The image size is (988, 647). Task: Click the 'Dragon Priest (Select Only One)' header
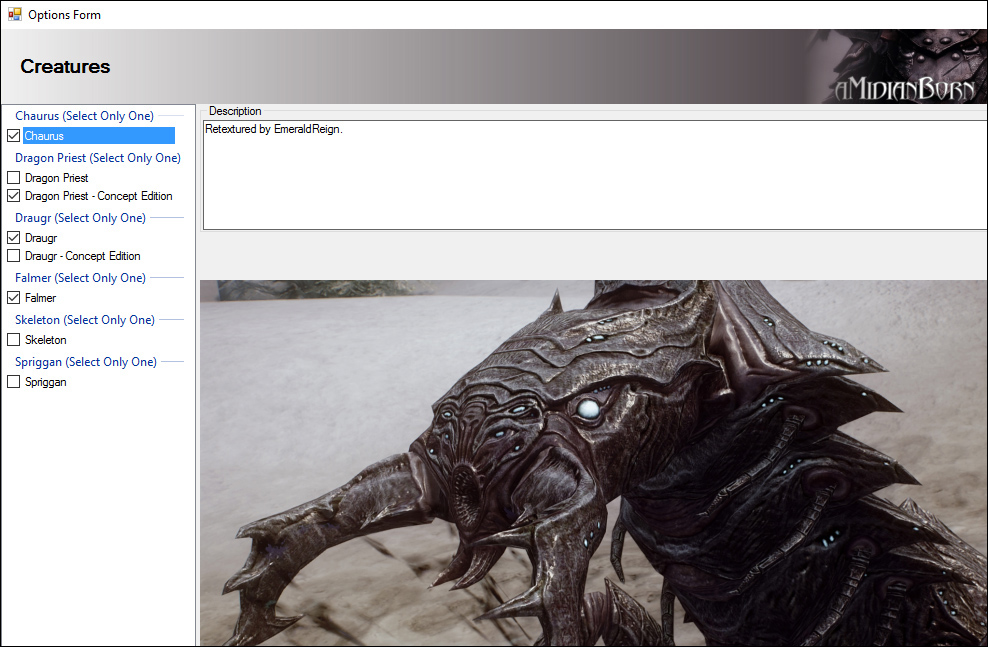pyautogui.click(x=98, y=157)
